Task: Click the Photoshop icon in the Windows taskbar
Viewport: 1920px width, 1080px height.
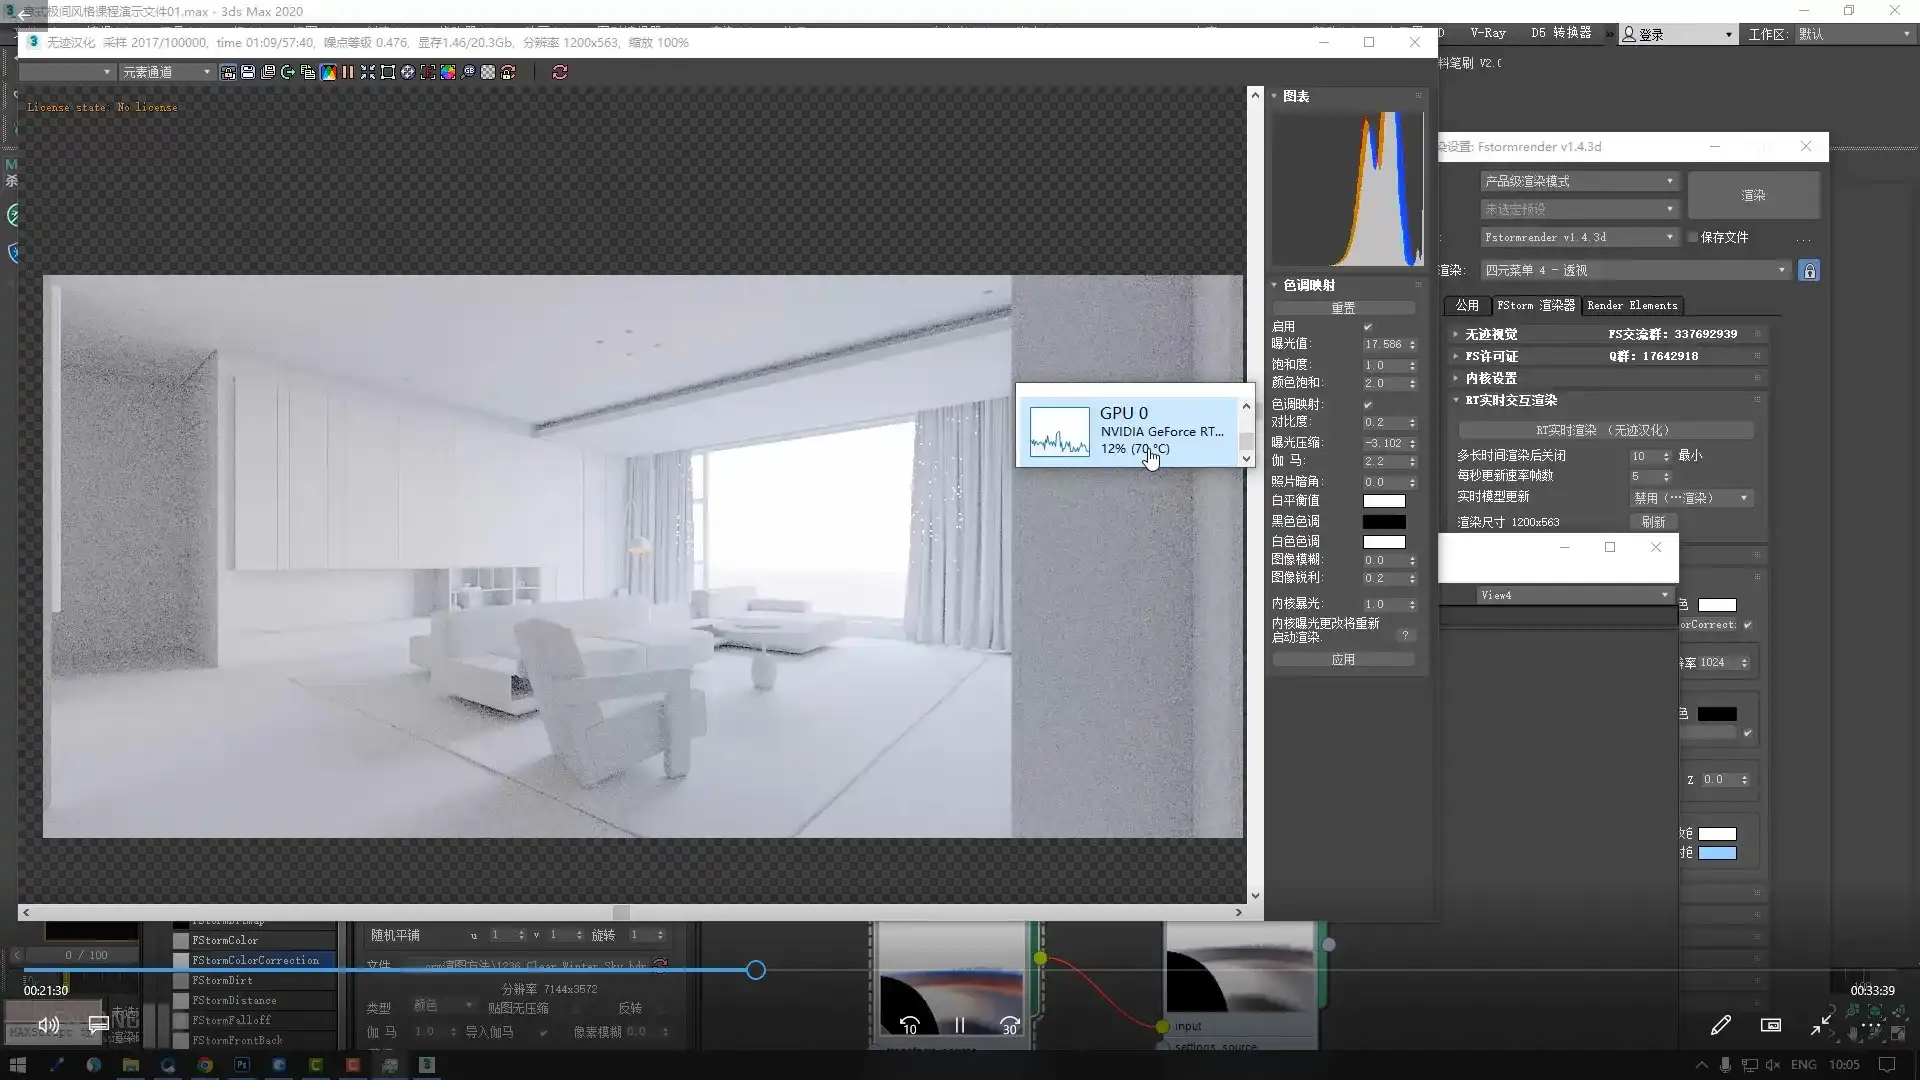Action: click(242, 1065)
